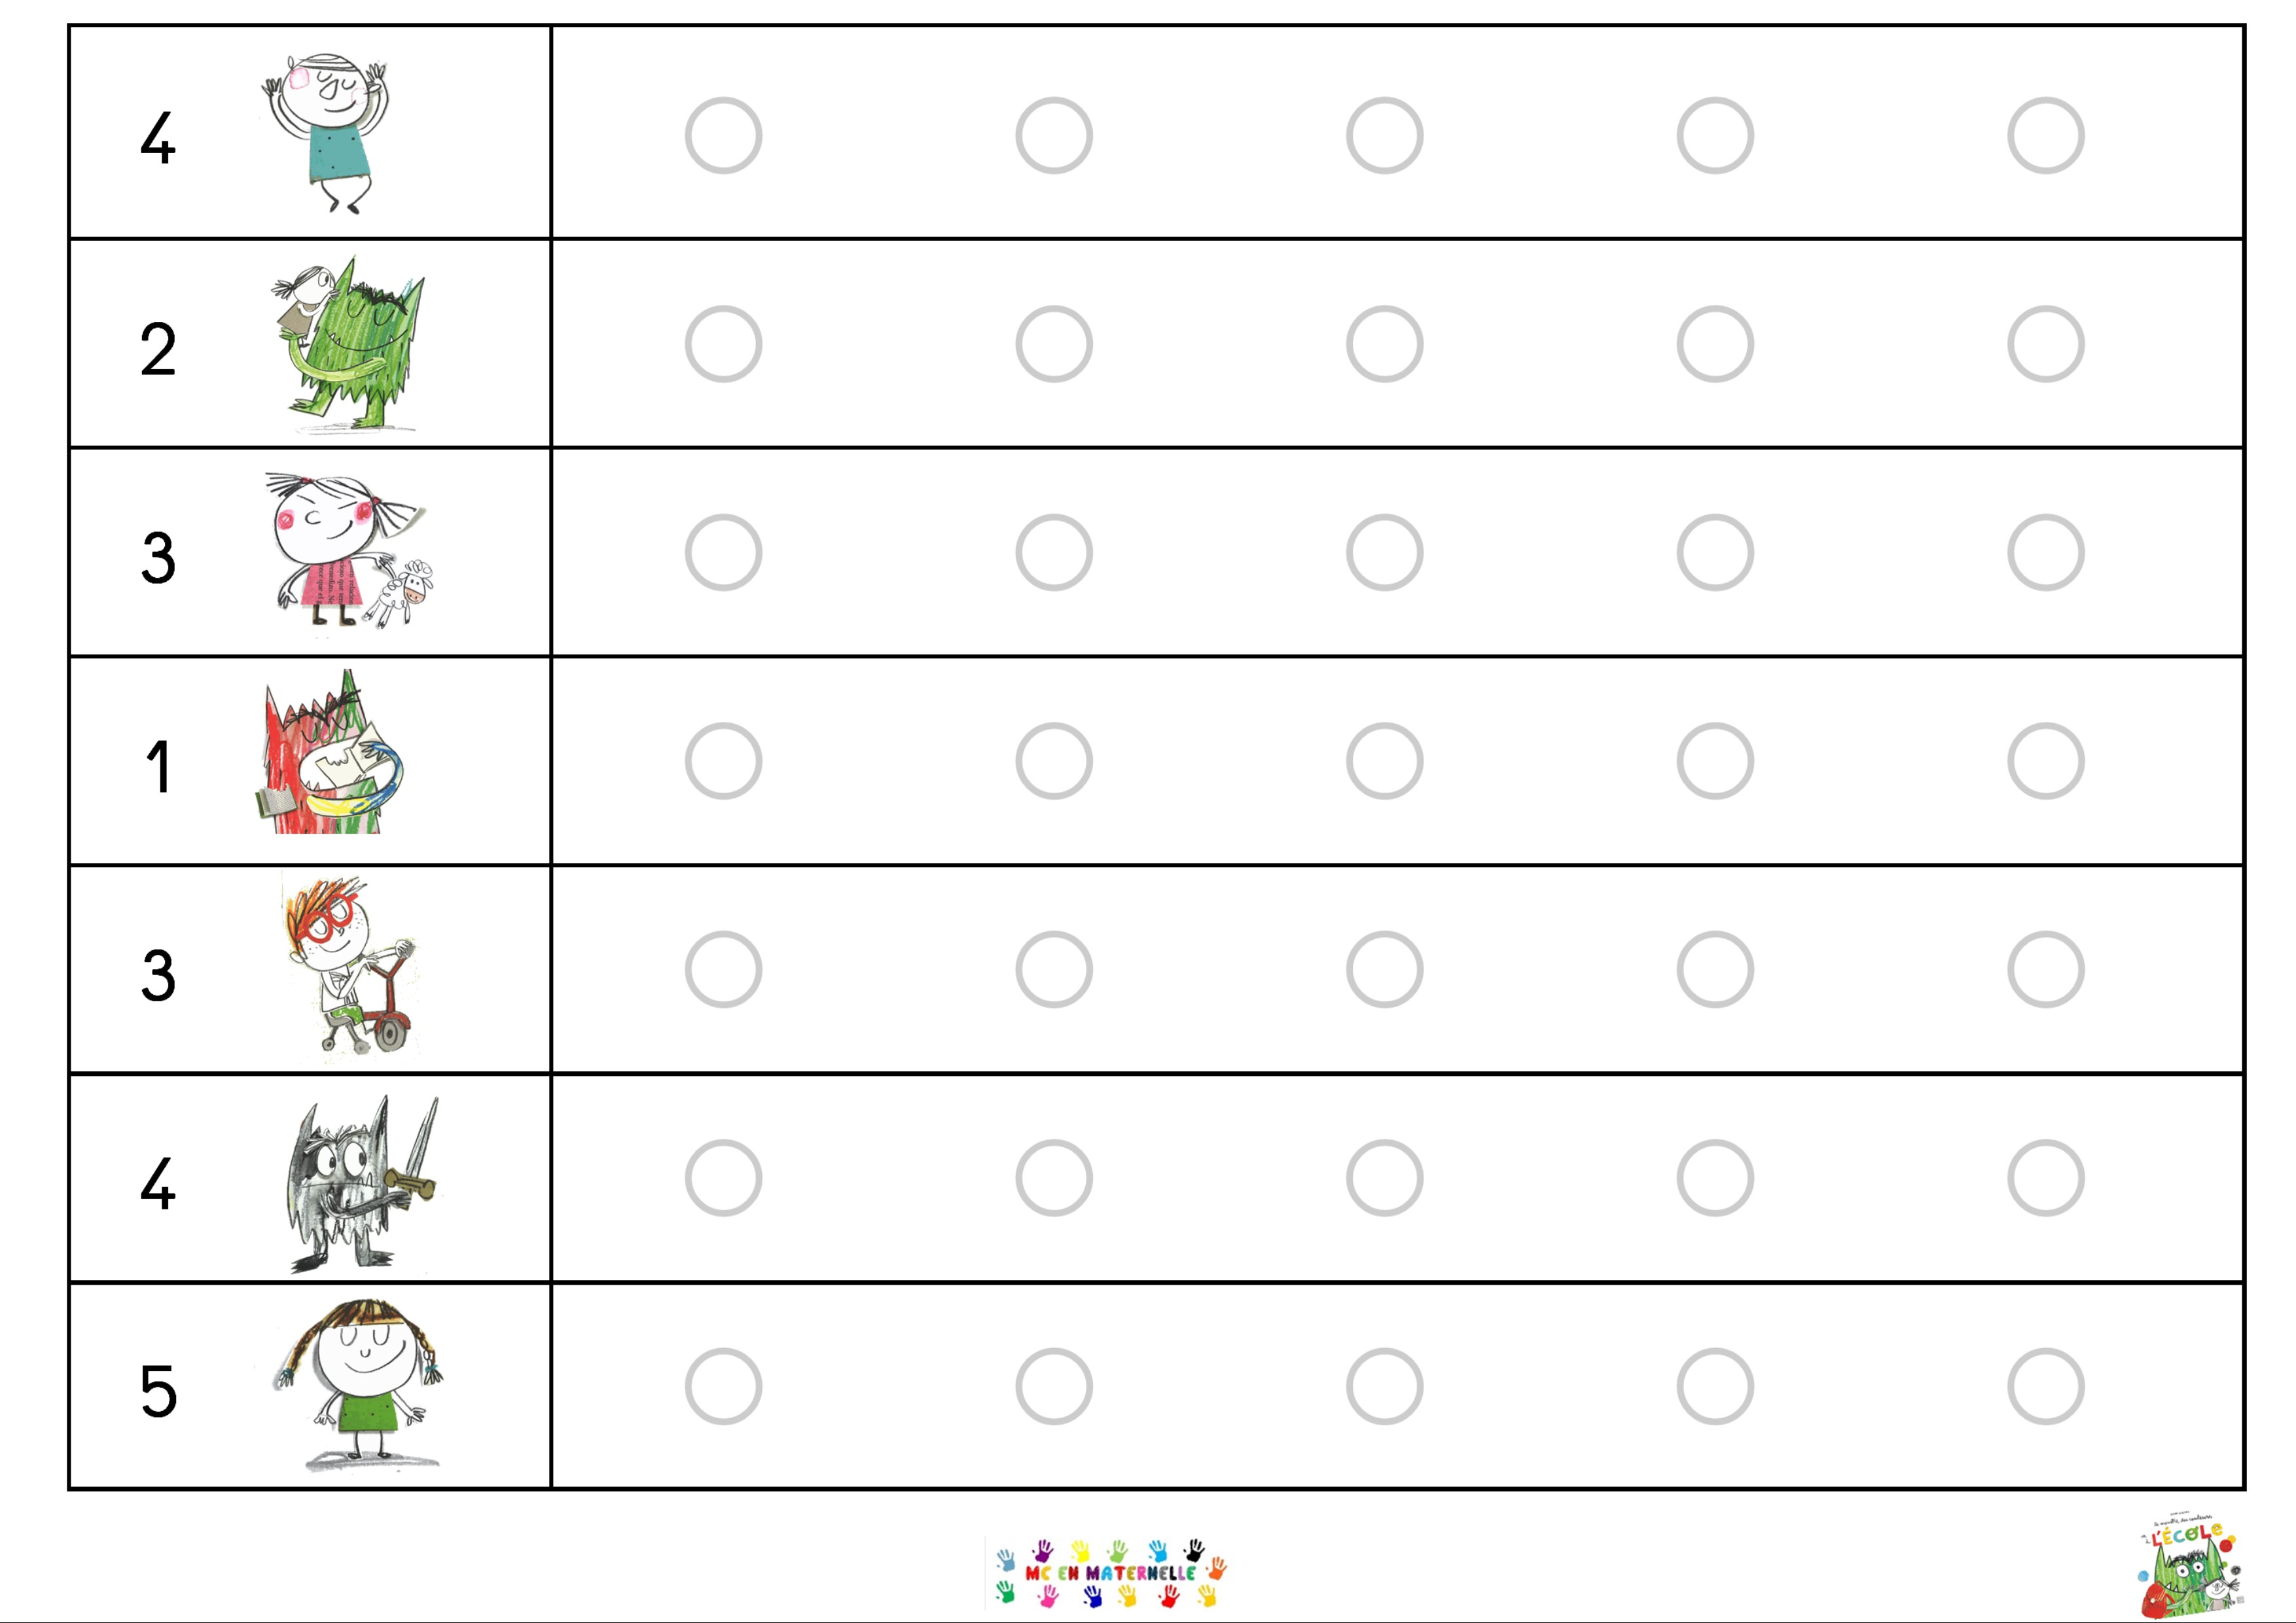Select middle circle in tricycle boy row
Screen dimensions: 2296x1623
(x=1384, y=969)
